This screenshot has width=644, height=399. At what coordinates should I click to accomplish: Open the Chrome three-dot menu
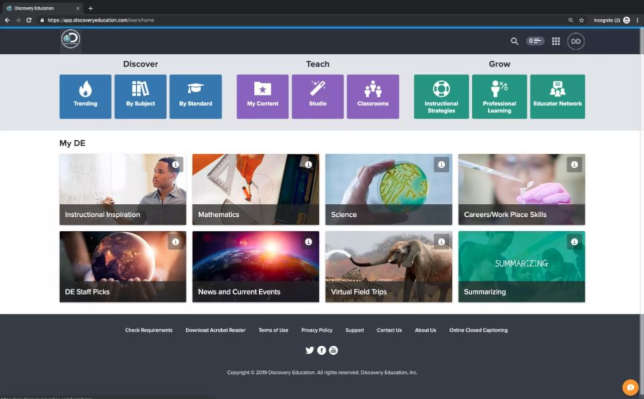tap(637, 20)
